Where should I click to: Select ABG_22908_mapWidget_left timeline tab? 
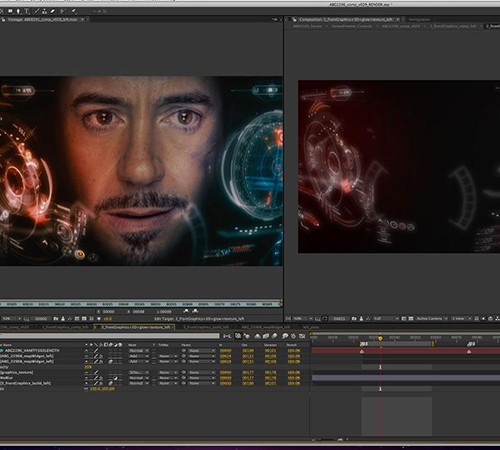point(265,328)
